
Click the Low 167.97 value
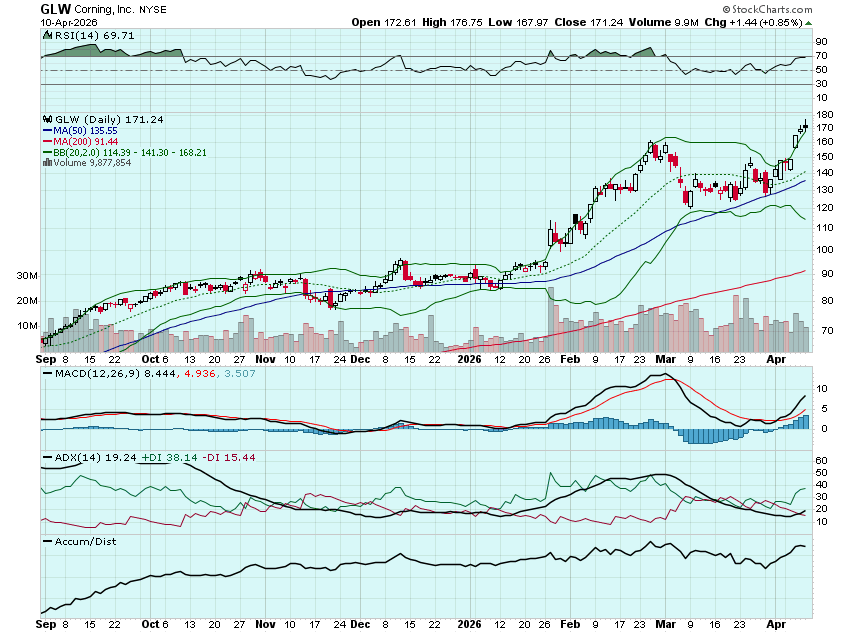coord(518,23)
